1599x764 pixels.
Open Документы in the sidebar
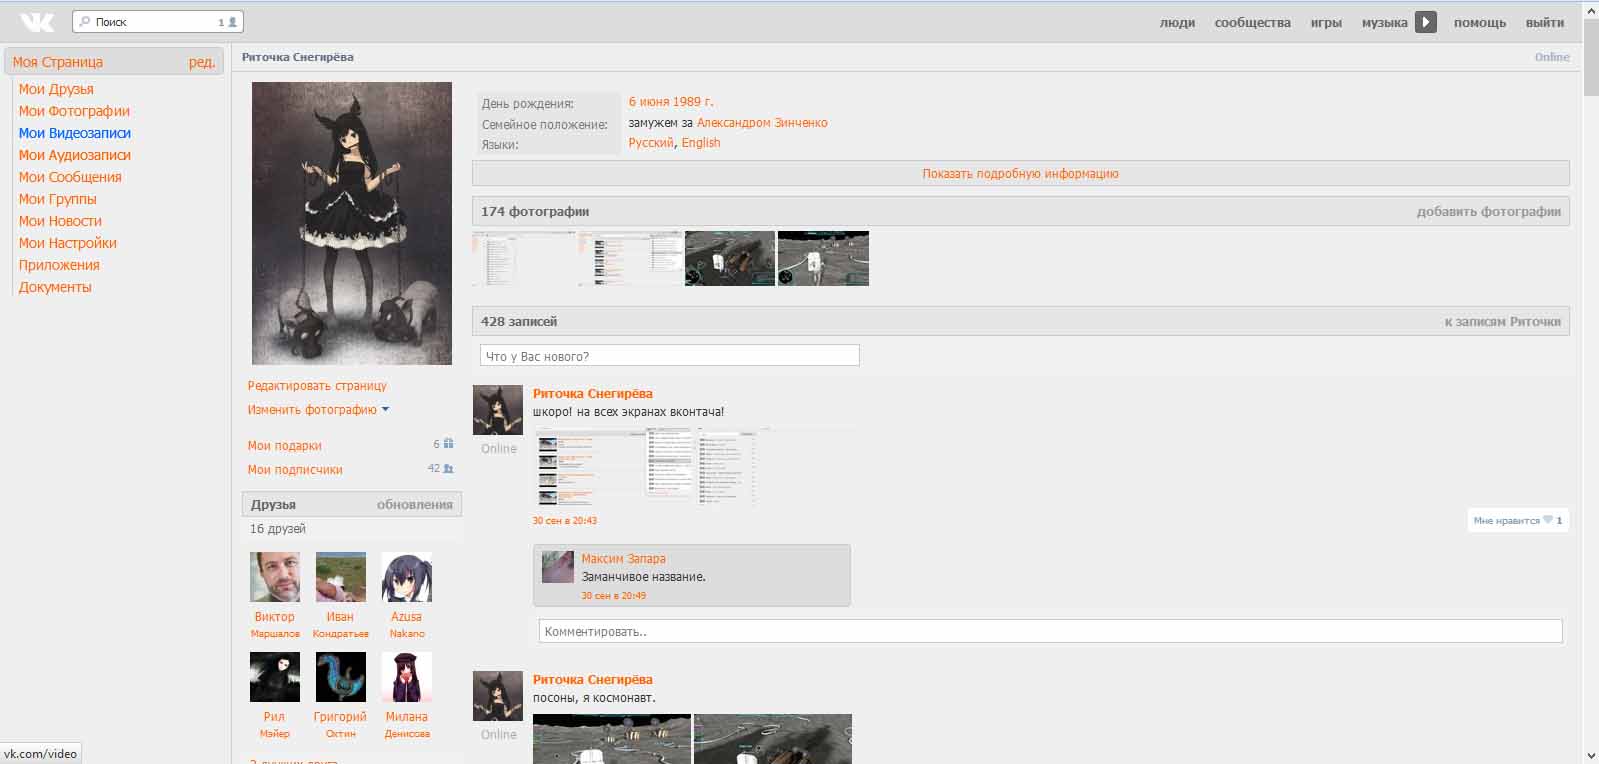(x=55, y=287)
